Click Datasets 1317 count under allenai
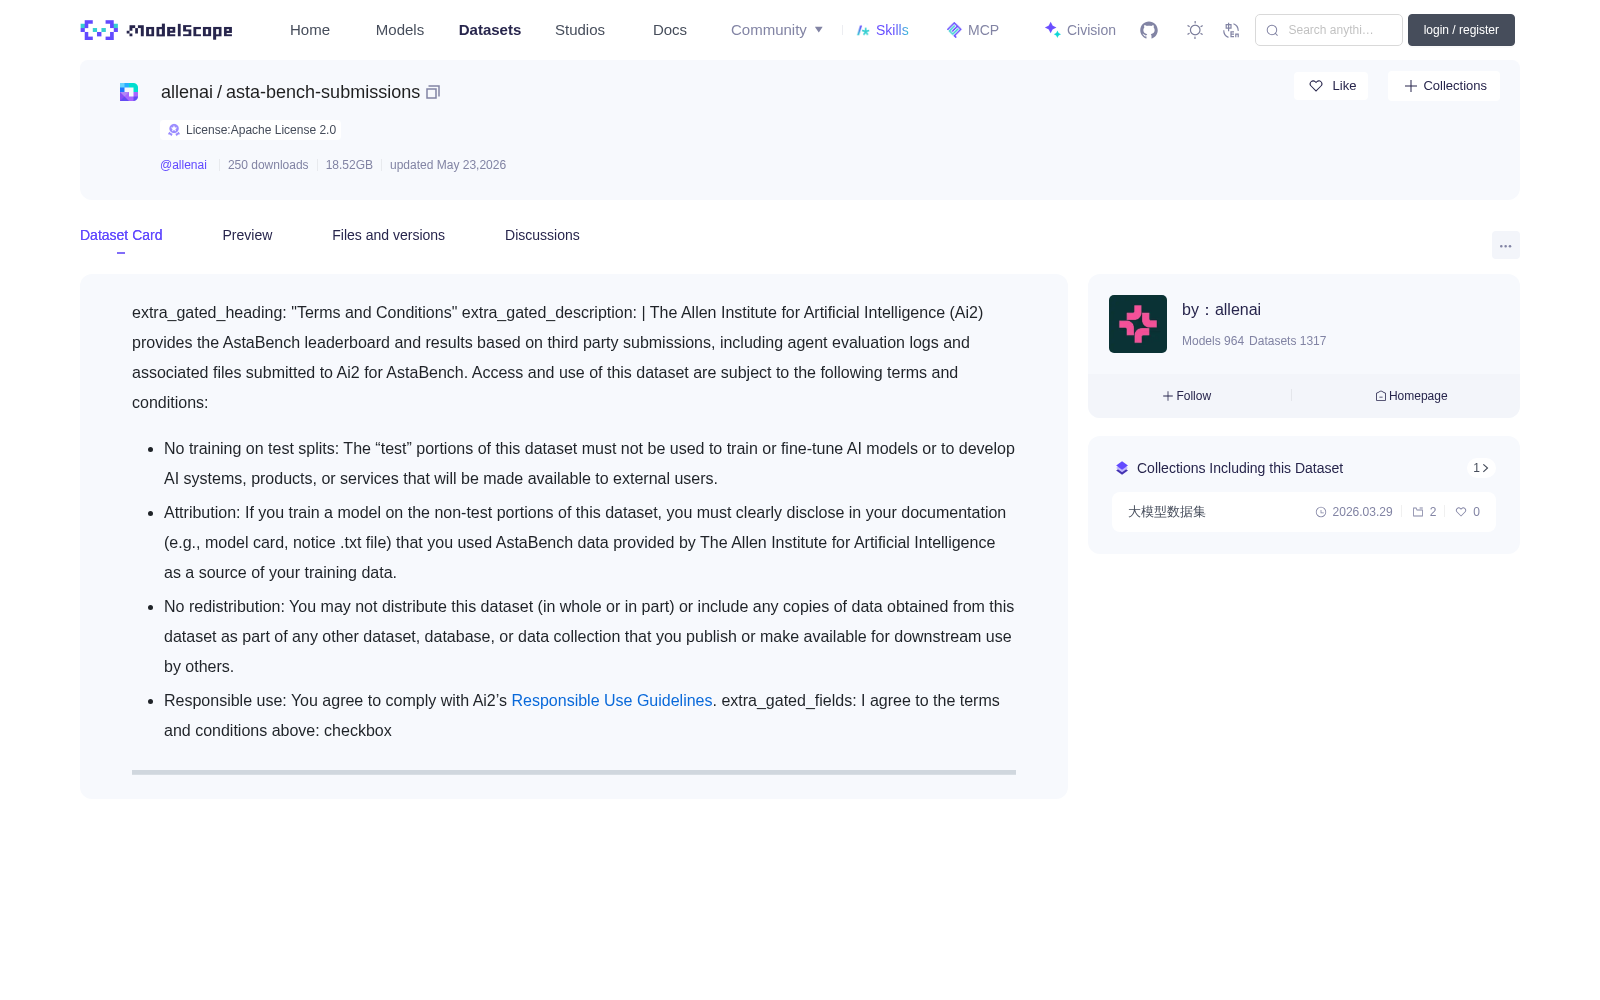This screenshot has width=1600, height=1000. [x=1288, y=341]
